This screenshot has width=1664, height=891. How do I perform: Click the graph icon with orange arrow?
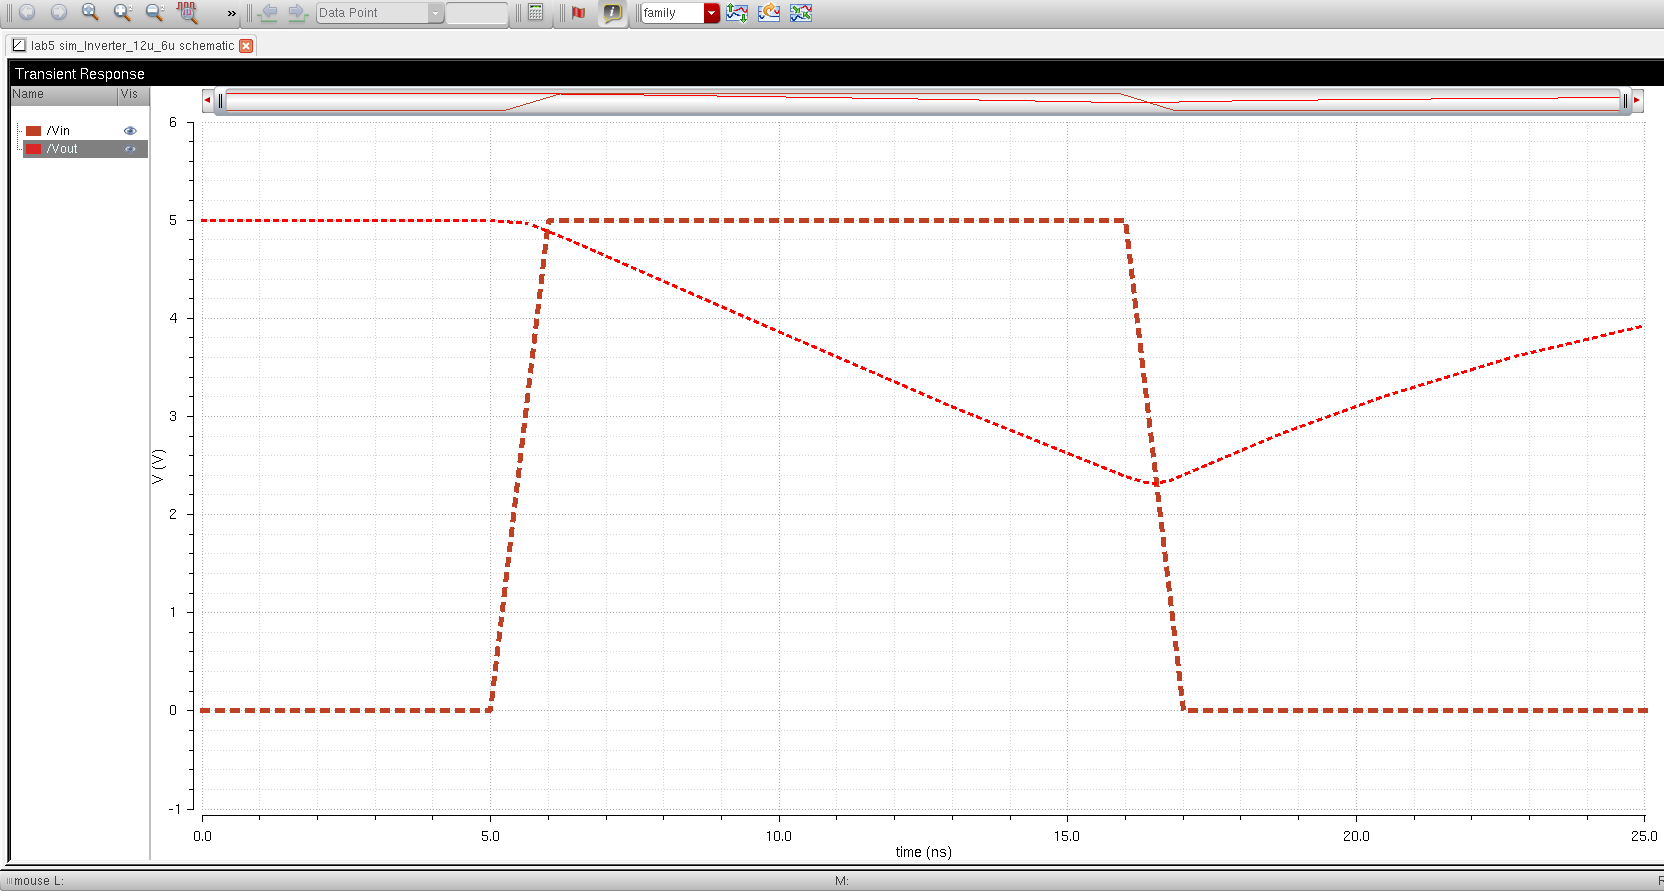(769, 13)
